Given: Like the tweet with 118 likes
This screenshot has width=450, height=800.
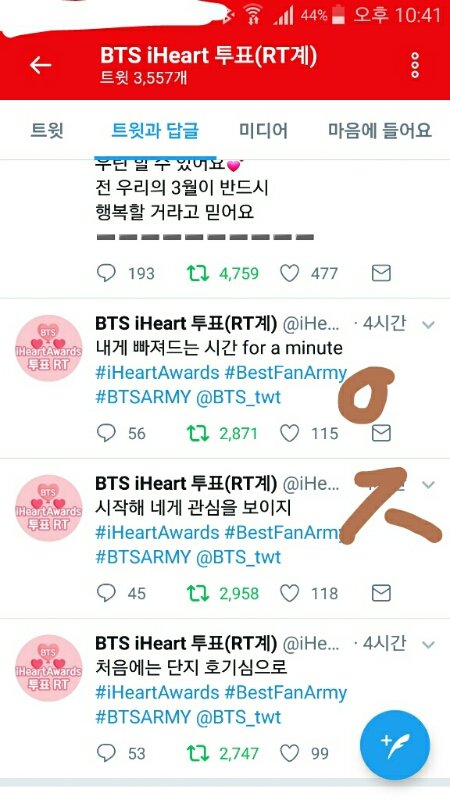Looking at the screenshot, I should click(x=289, y=593).
